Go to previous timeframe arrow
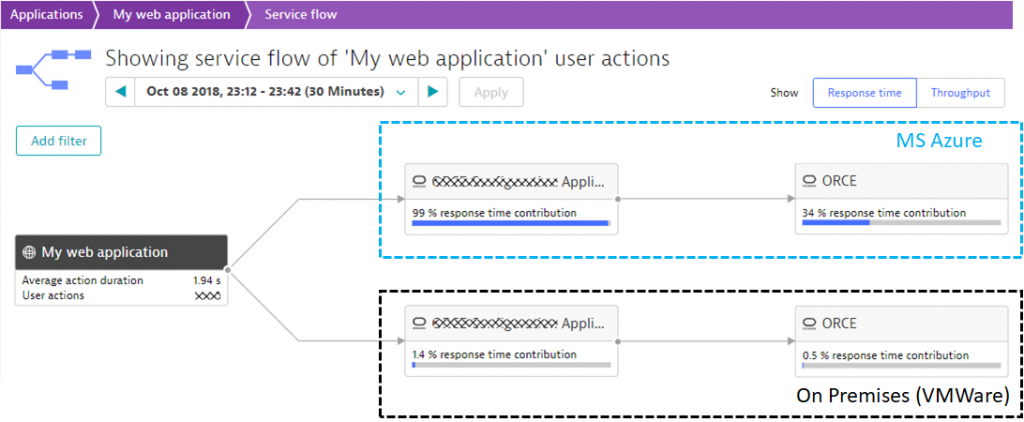 tap(120, 92)
